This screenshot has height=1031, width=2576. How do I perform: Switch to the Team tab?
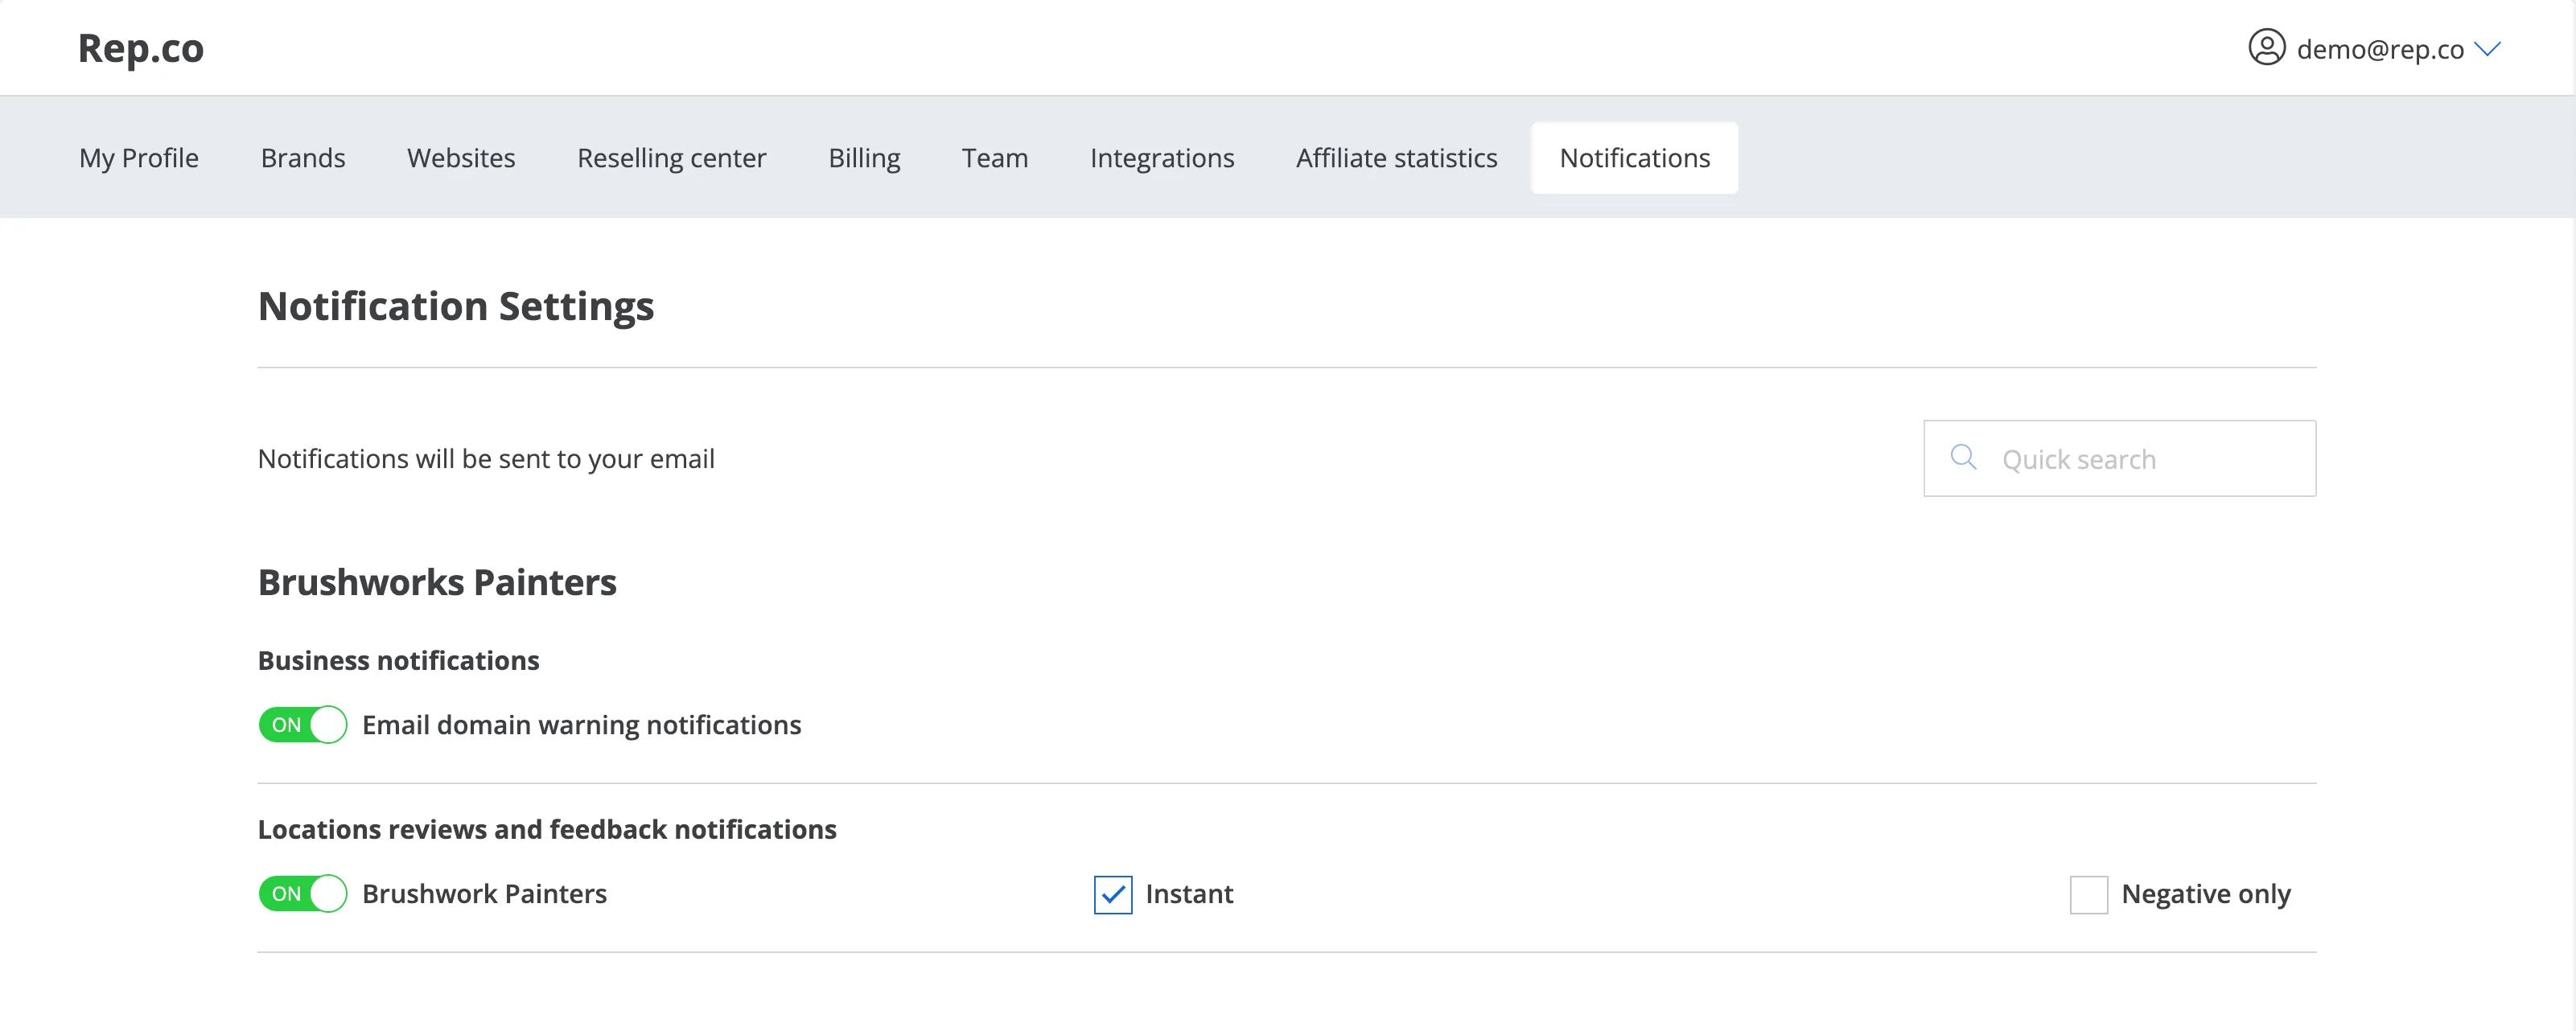click(995, 158)
